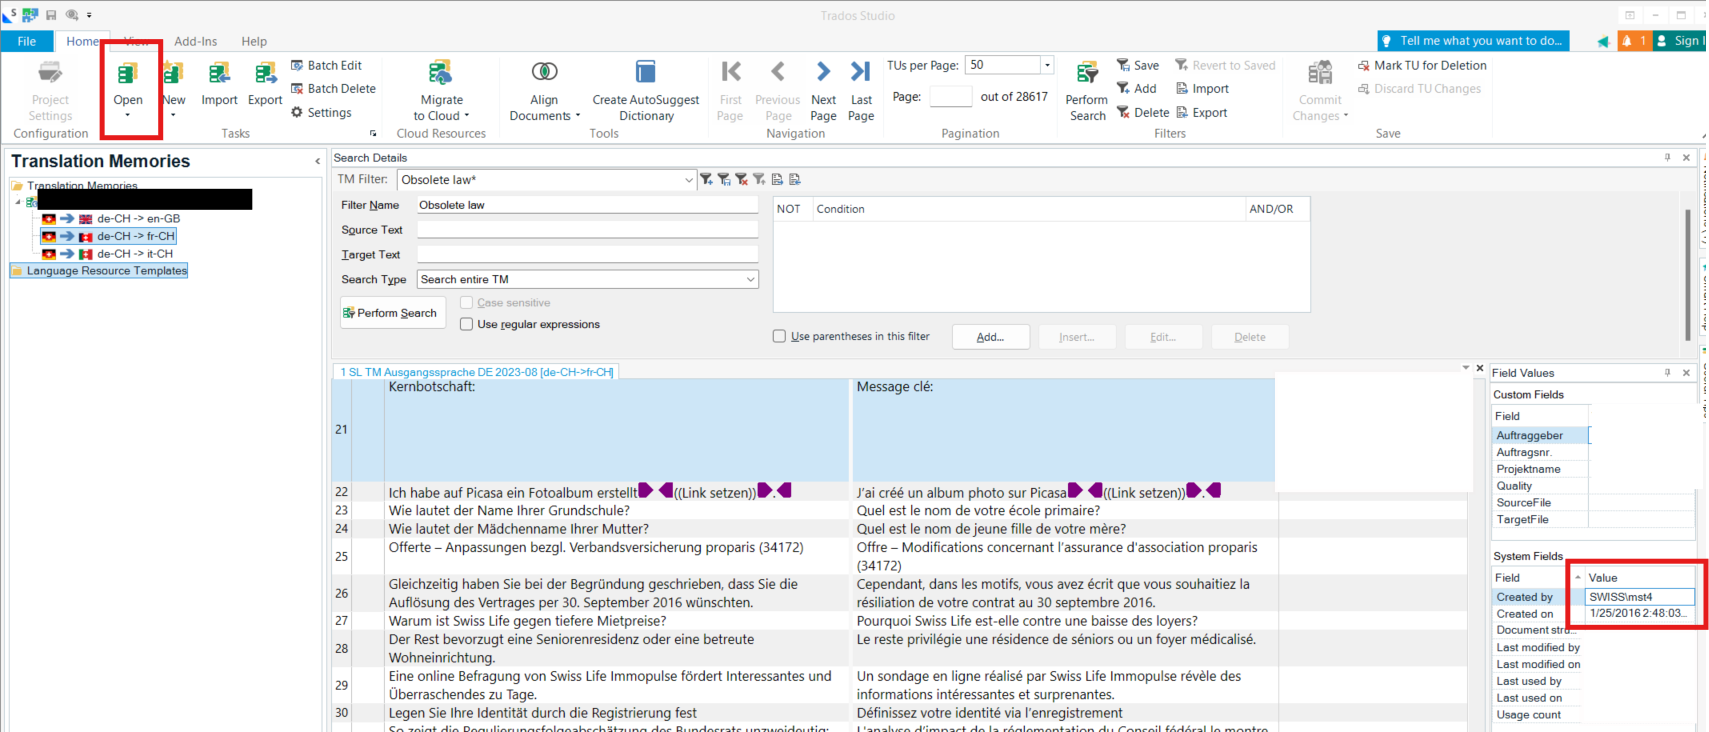Import a filter in Filters group
The width and height of the screenshot is (1709, 732).
tap(1202, 88)
